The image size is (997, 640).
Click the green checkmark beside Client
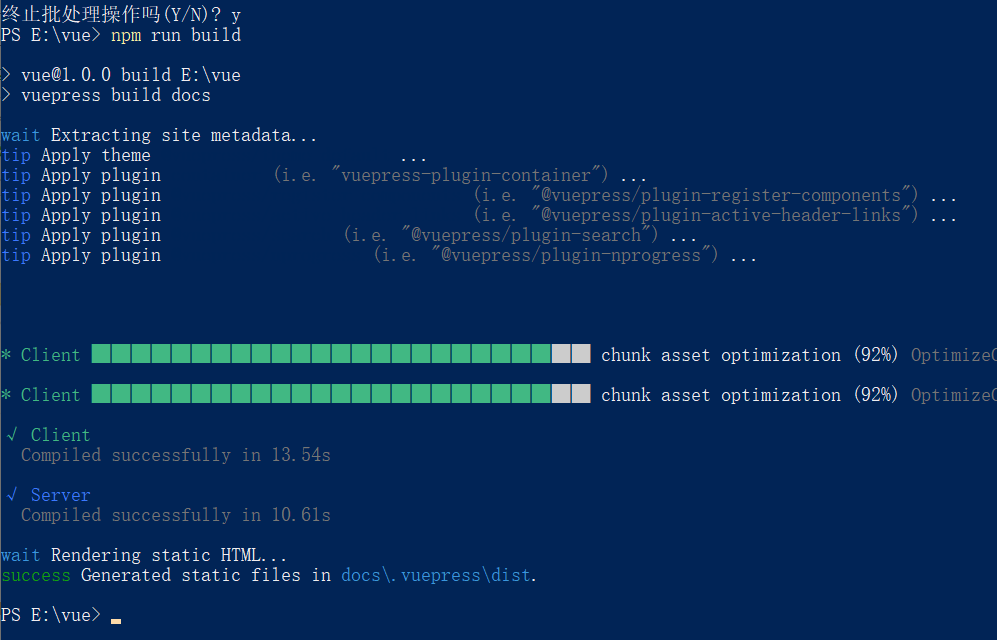(x=11, y=435)
